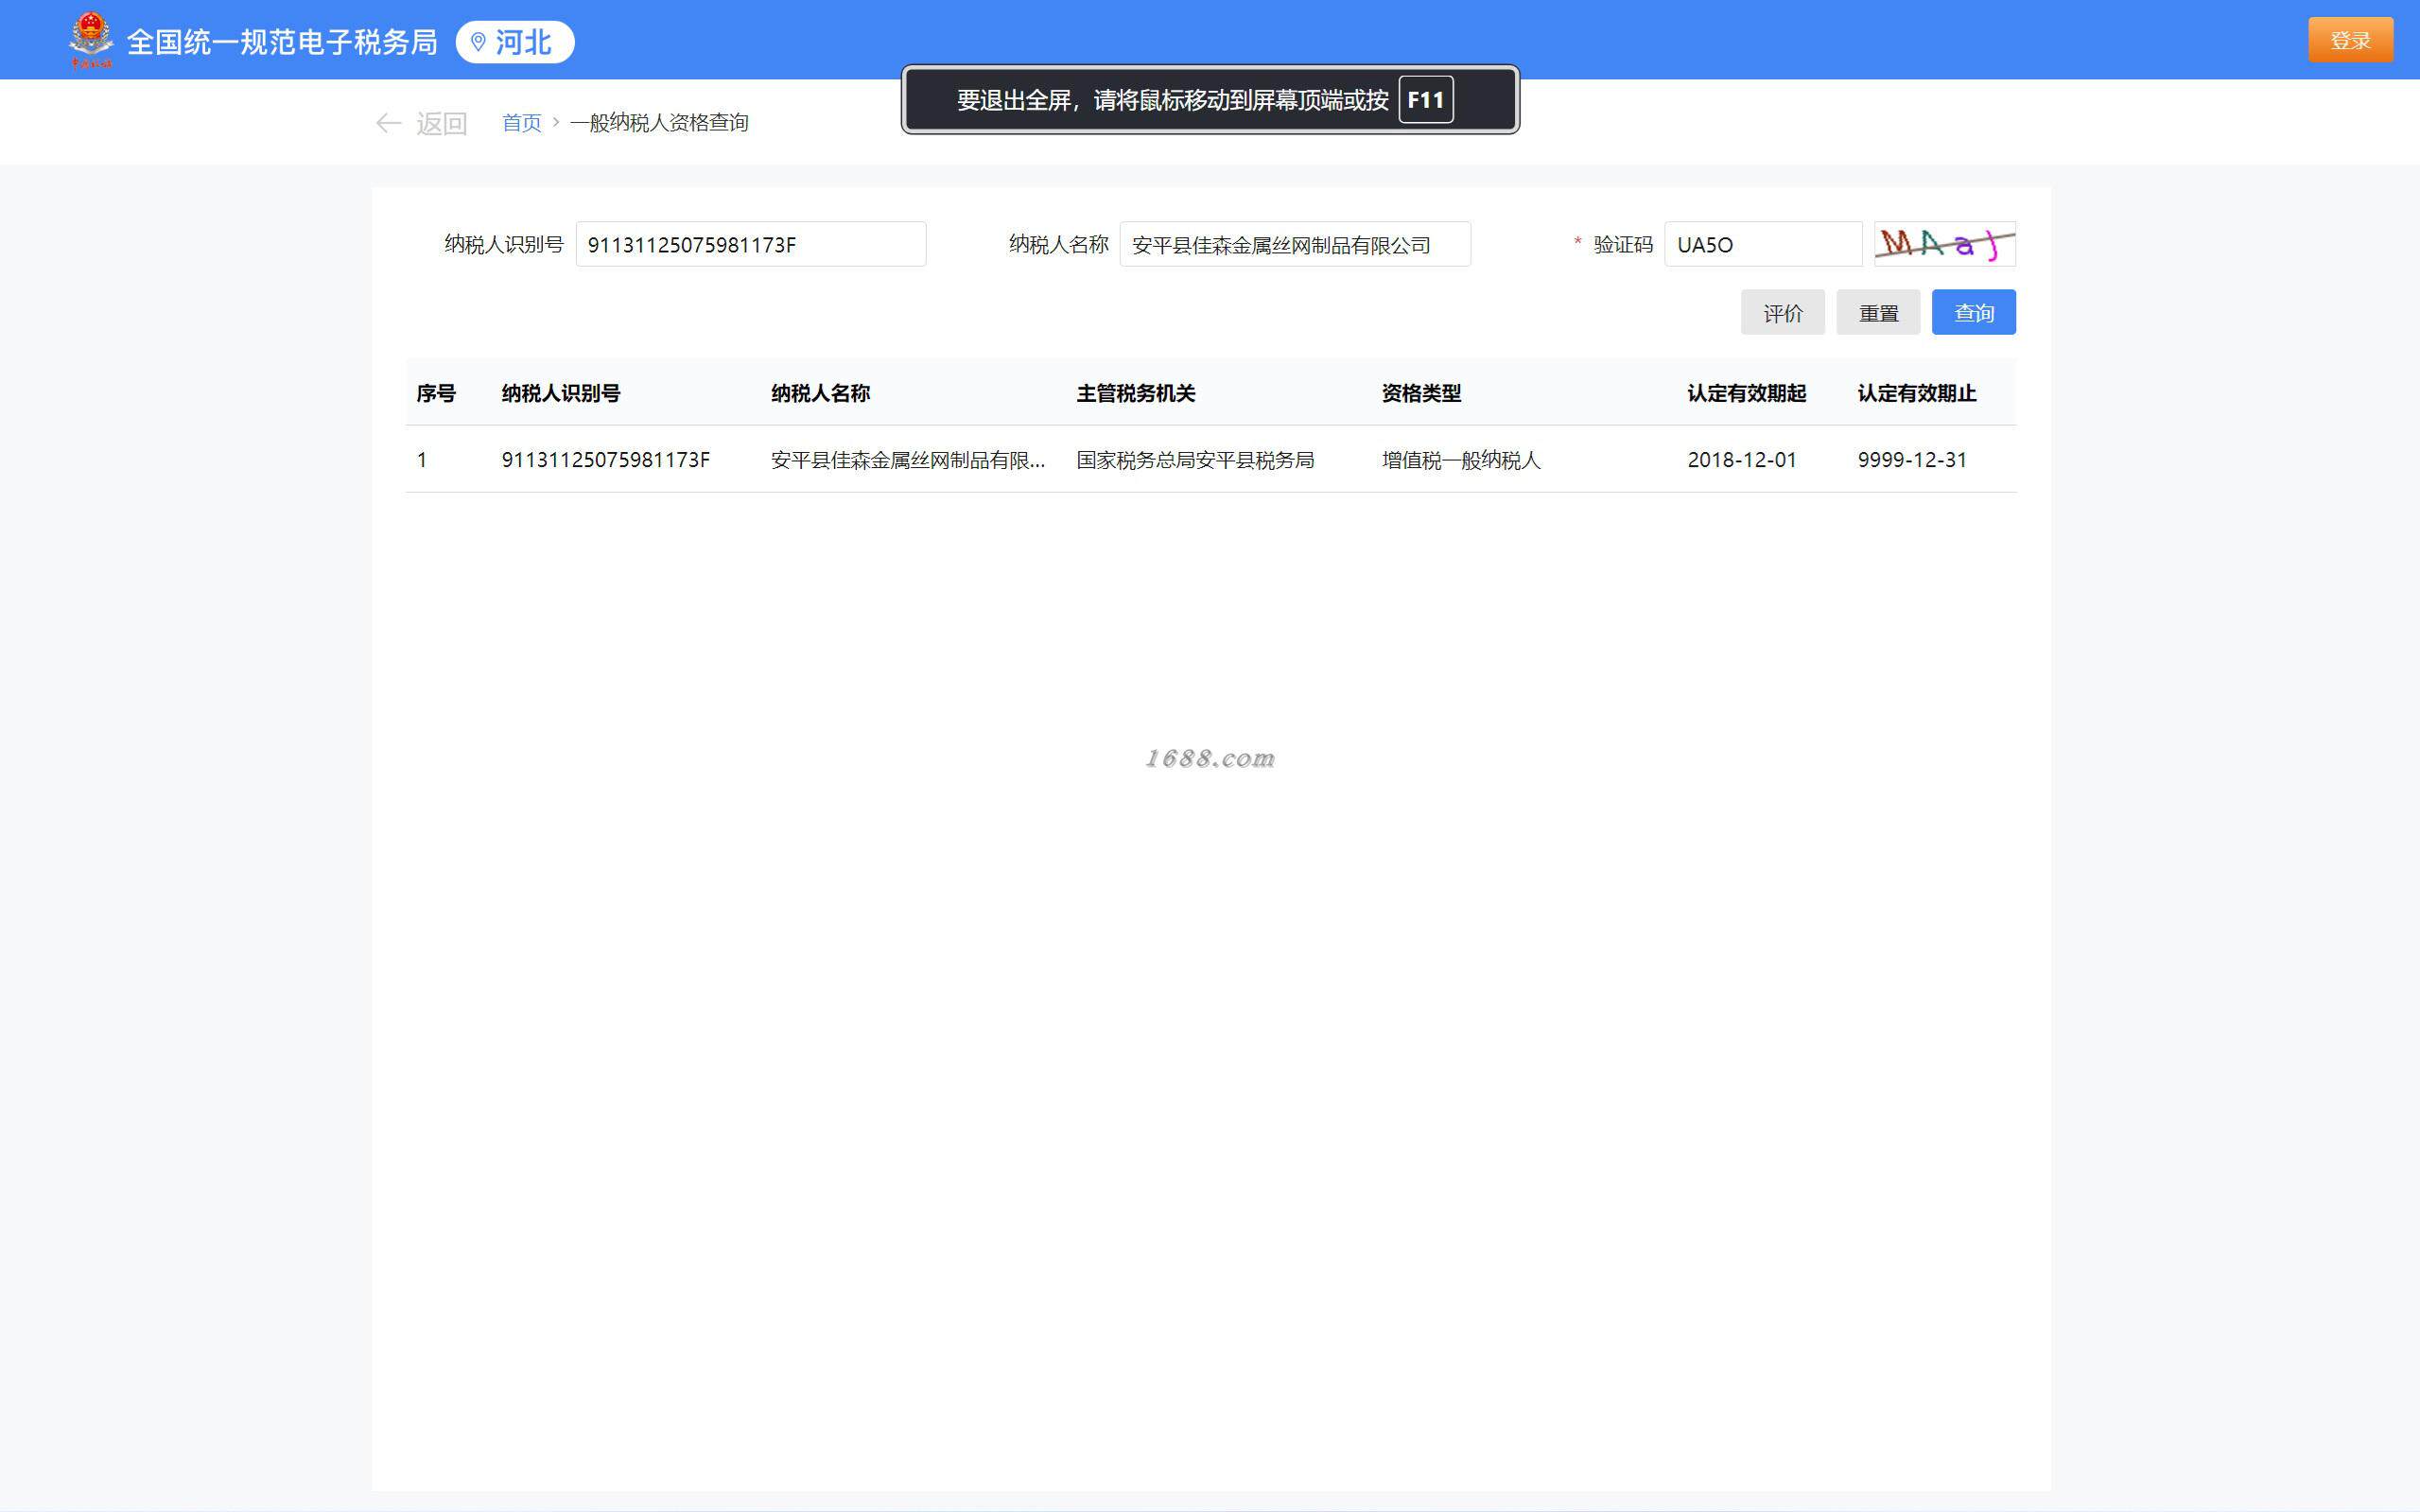Select the result row's truncated company name
Image resolution: width=2420 pixels, height=1512 pixels.
pyautogui.click(x=907, y=460)
